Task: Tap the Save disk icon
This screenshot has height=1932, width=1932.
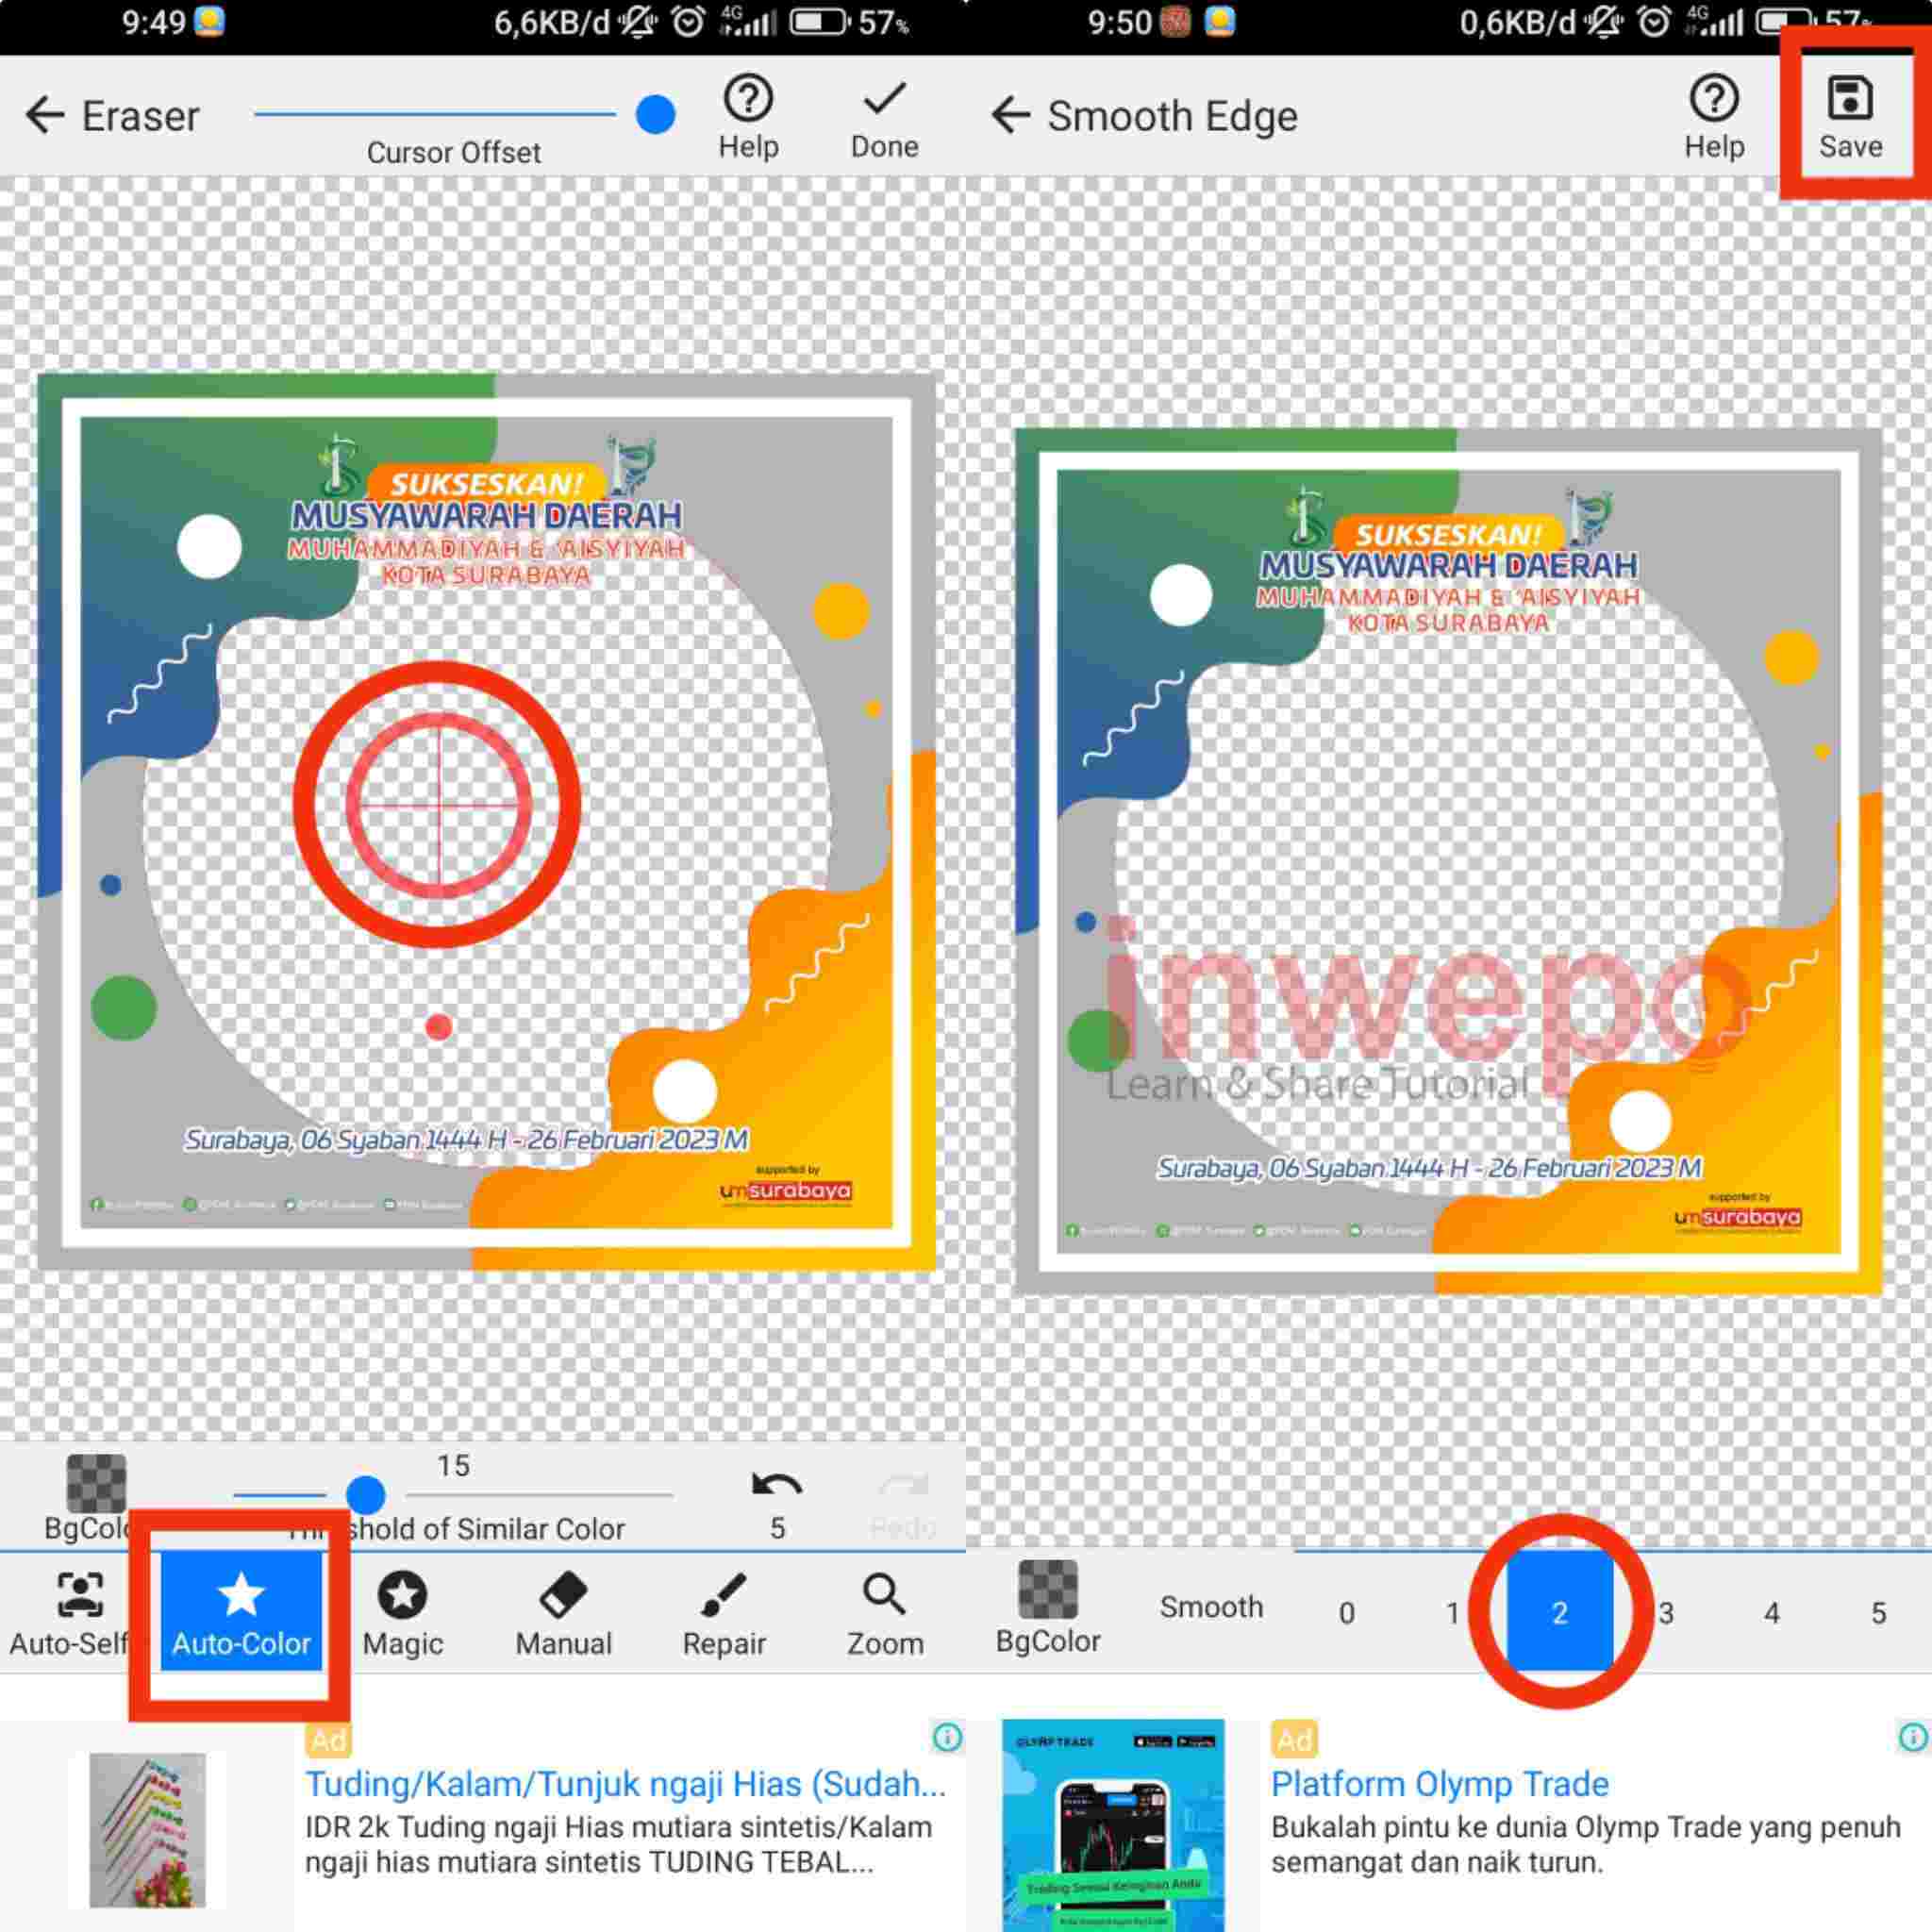Action: tap(1849, 100)
